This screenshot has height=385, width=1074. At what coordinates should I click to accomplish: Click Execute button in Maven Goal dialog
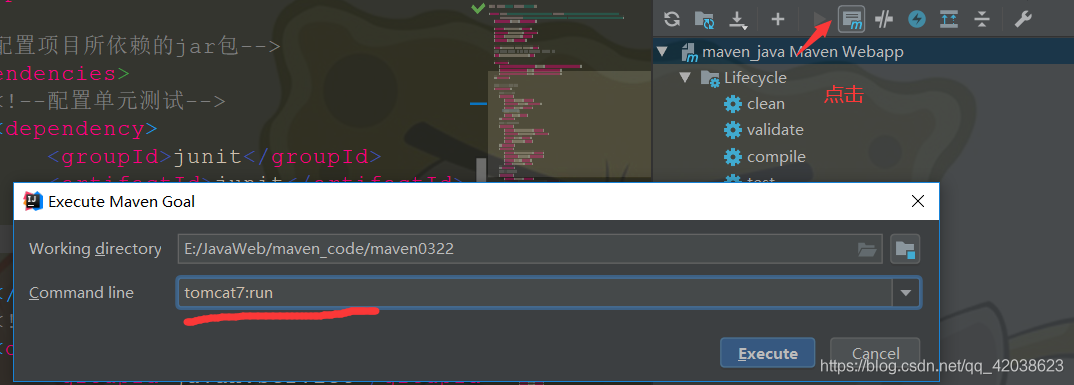click(767, 353)
